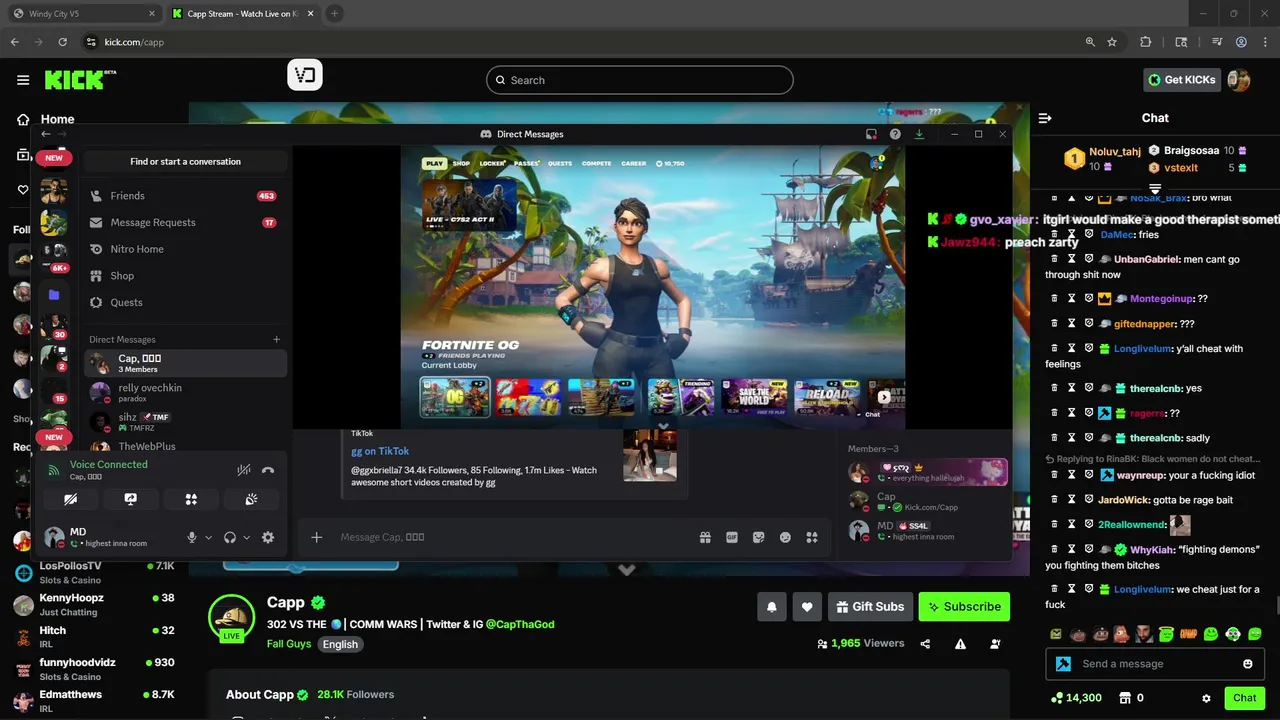Collapse Kick chat panel icon
The height and width of the screenshot is (720, 1280).
point(1045,118)
